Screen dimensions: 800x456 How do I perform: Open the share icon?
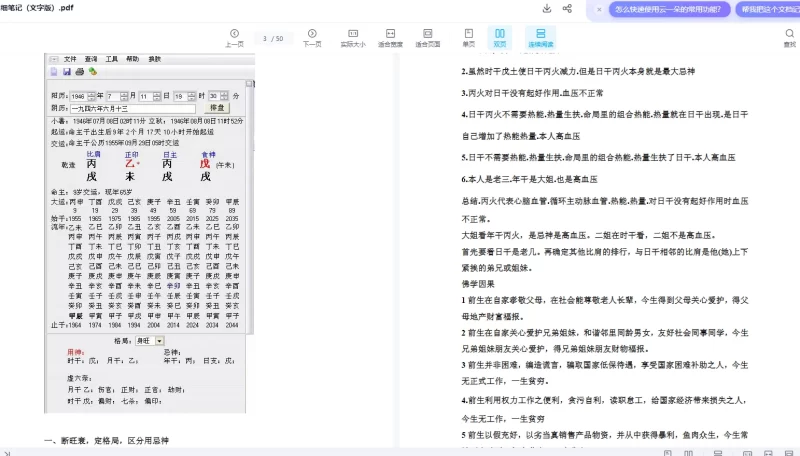coord(568,9)
